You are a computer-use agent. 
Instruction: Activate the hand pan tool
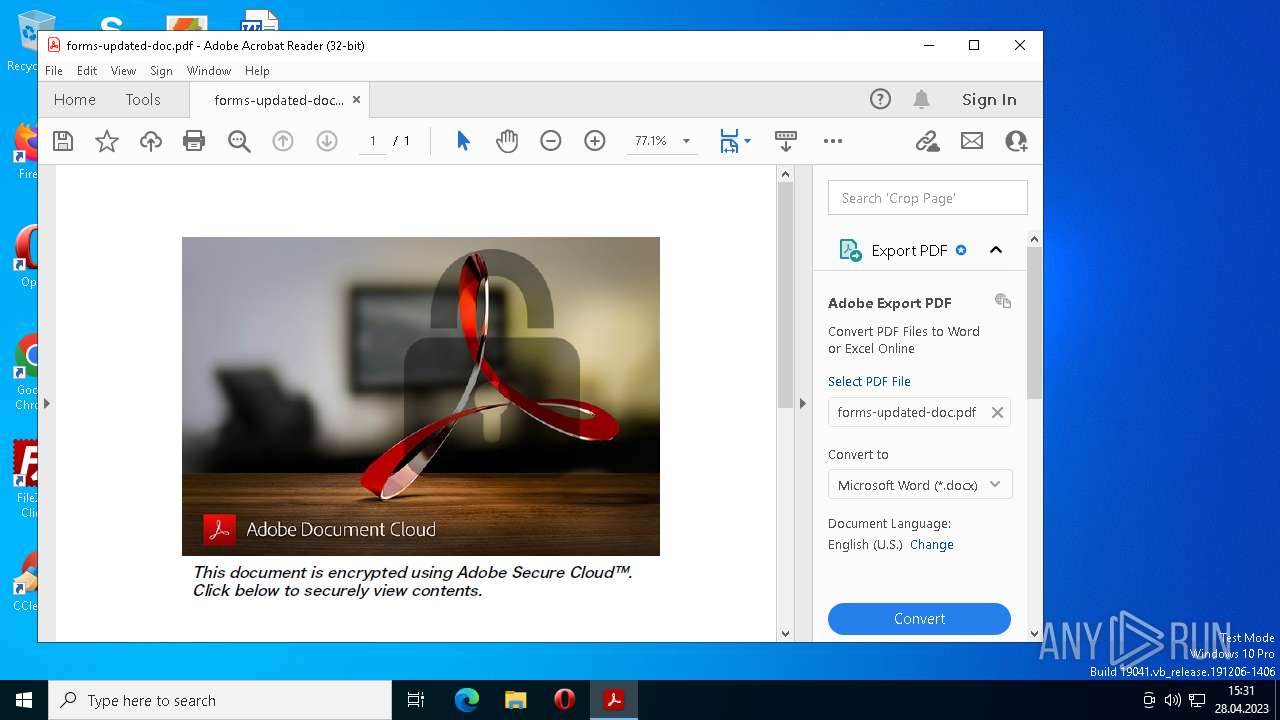click(x=507, y=141)
